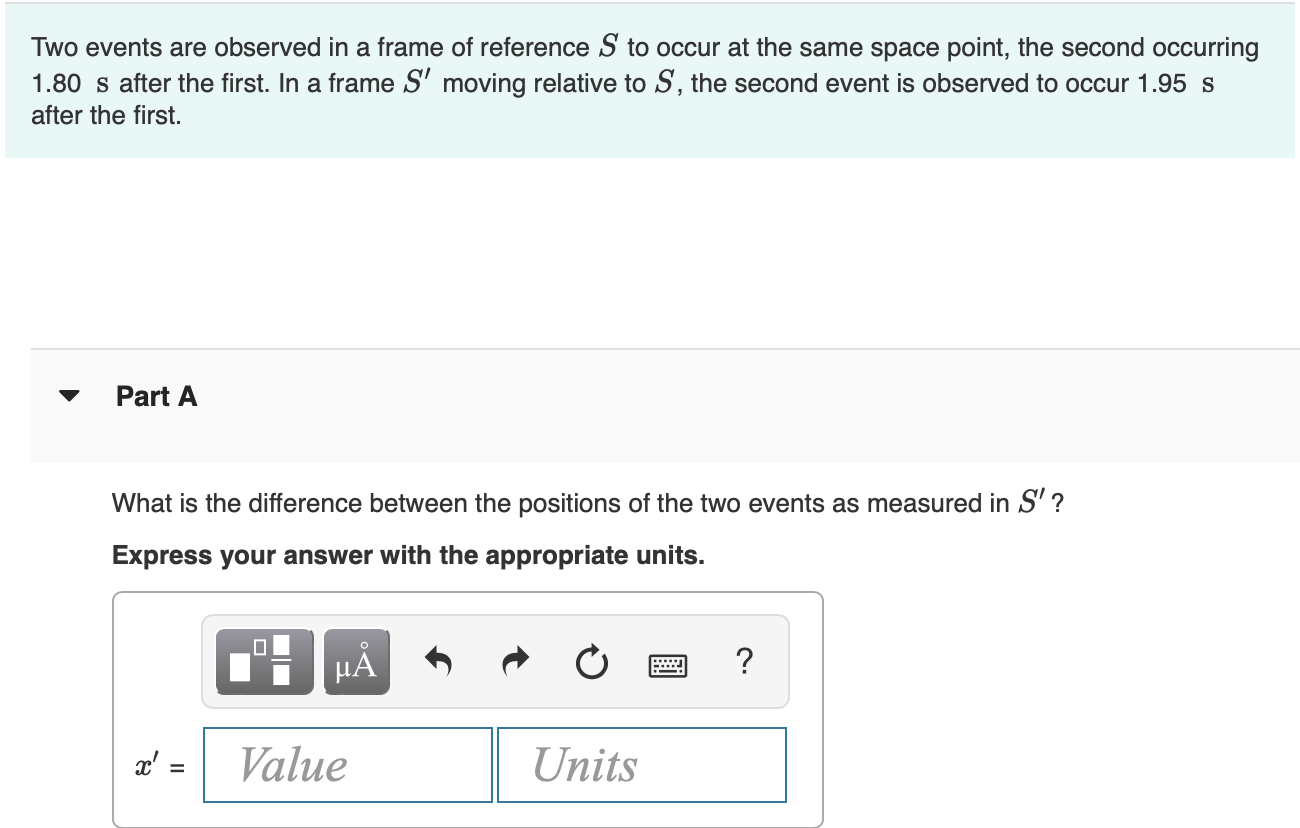Click inside the Value input field
Viewport: 1300px width, 828px height.
(347, 764)
